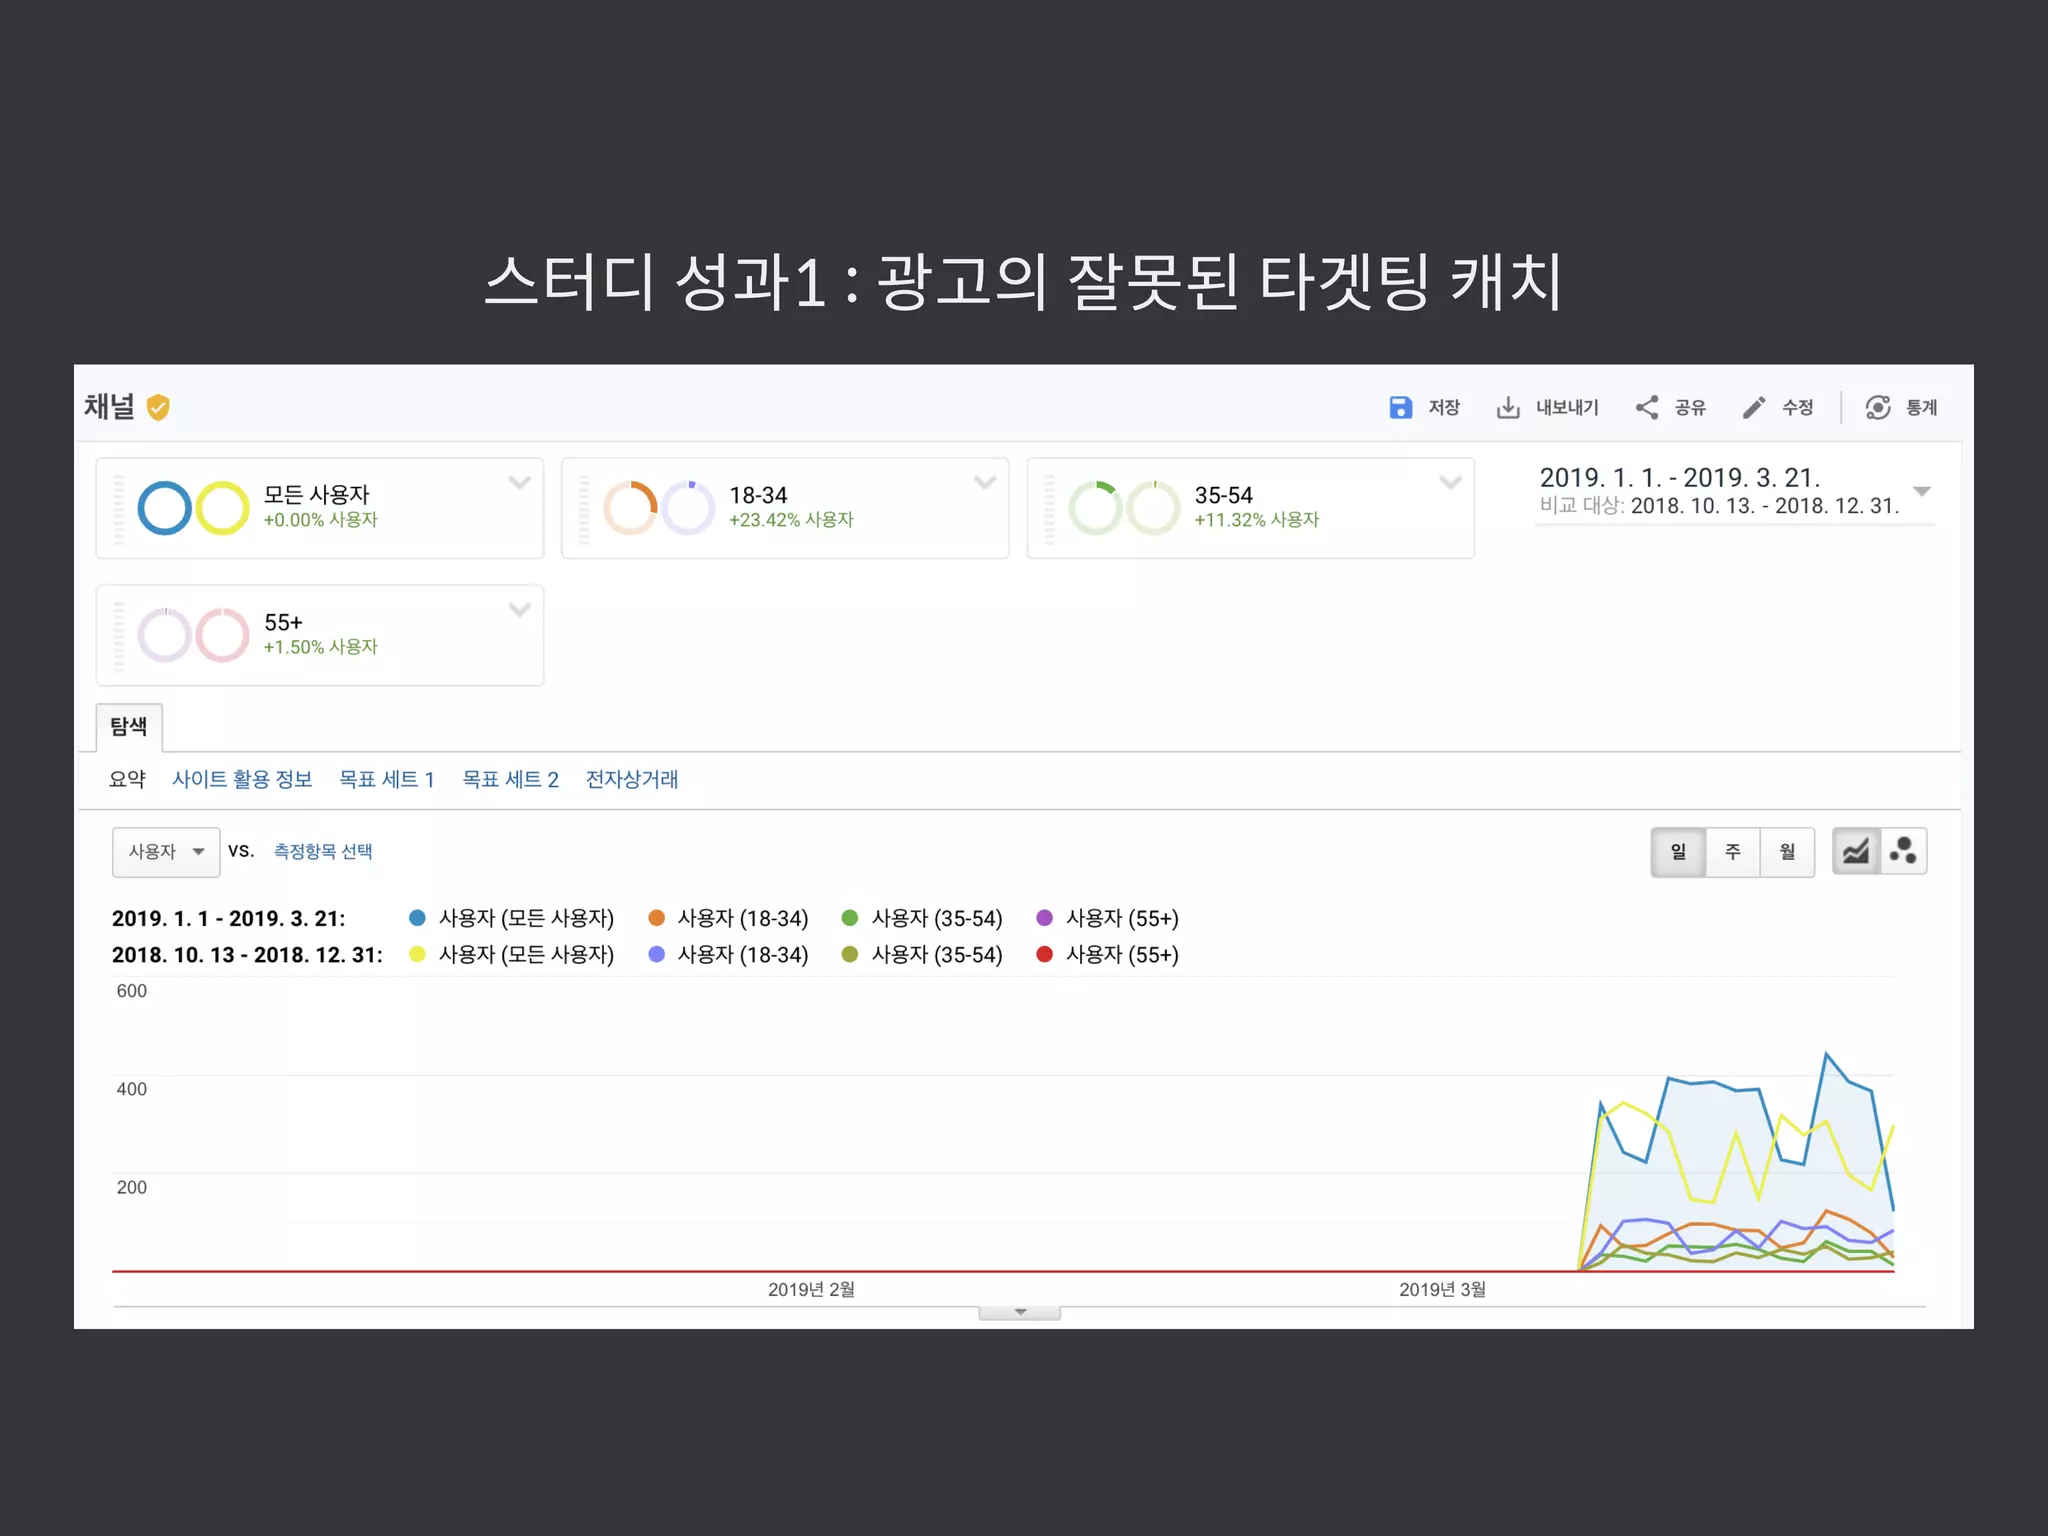The image size is (2048, 1536).
Task: Click the Export (내보내기) download icon
Action: (1508, 407)
